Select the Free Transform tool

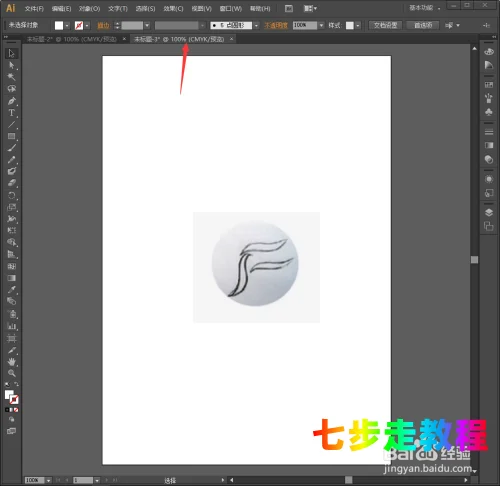(11, 230)
